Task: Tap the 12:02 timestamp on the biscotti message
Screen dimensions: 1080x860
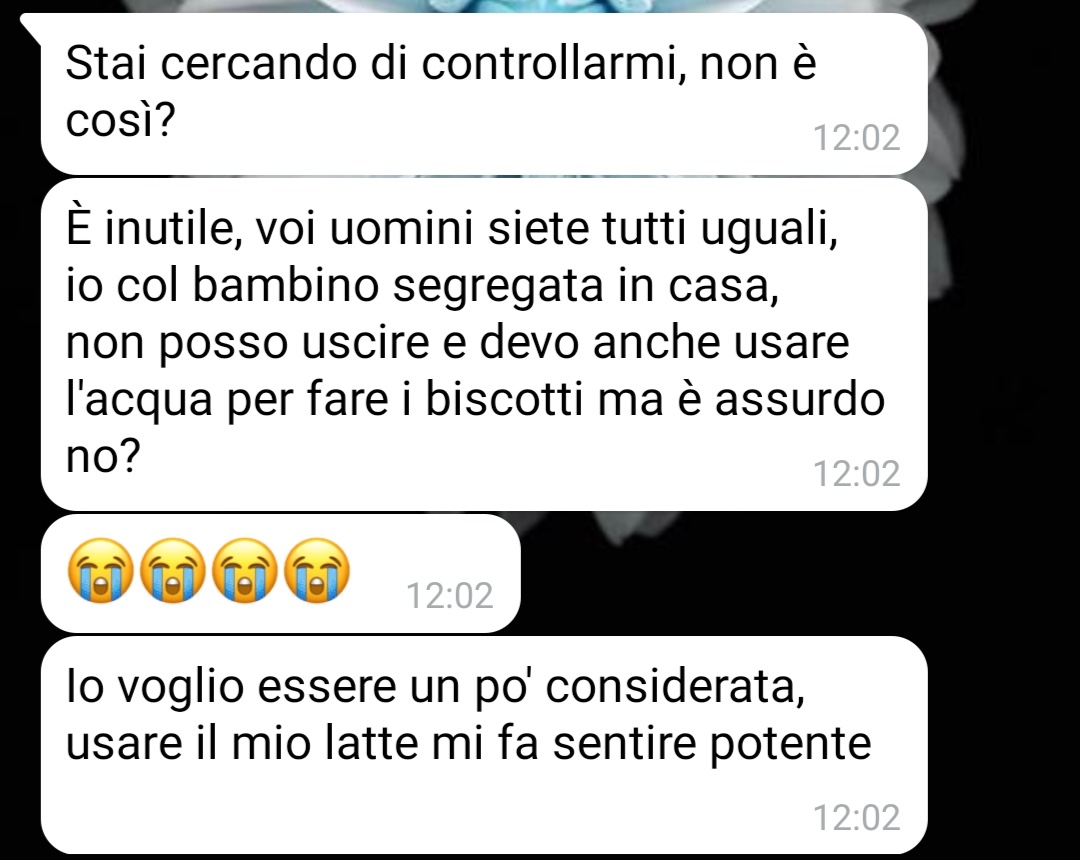Action: click(857, 474)
